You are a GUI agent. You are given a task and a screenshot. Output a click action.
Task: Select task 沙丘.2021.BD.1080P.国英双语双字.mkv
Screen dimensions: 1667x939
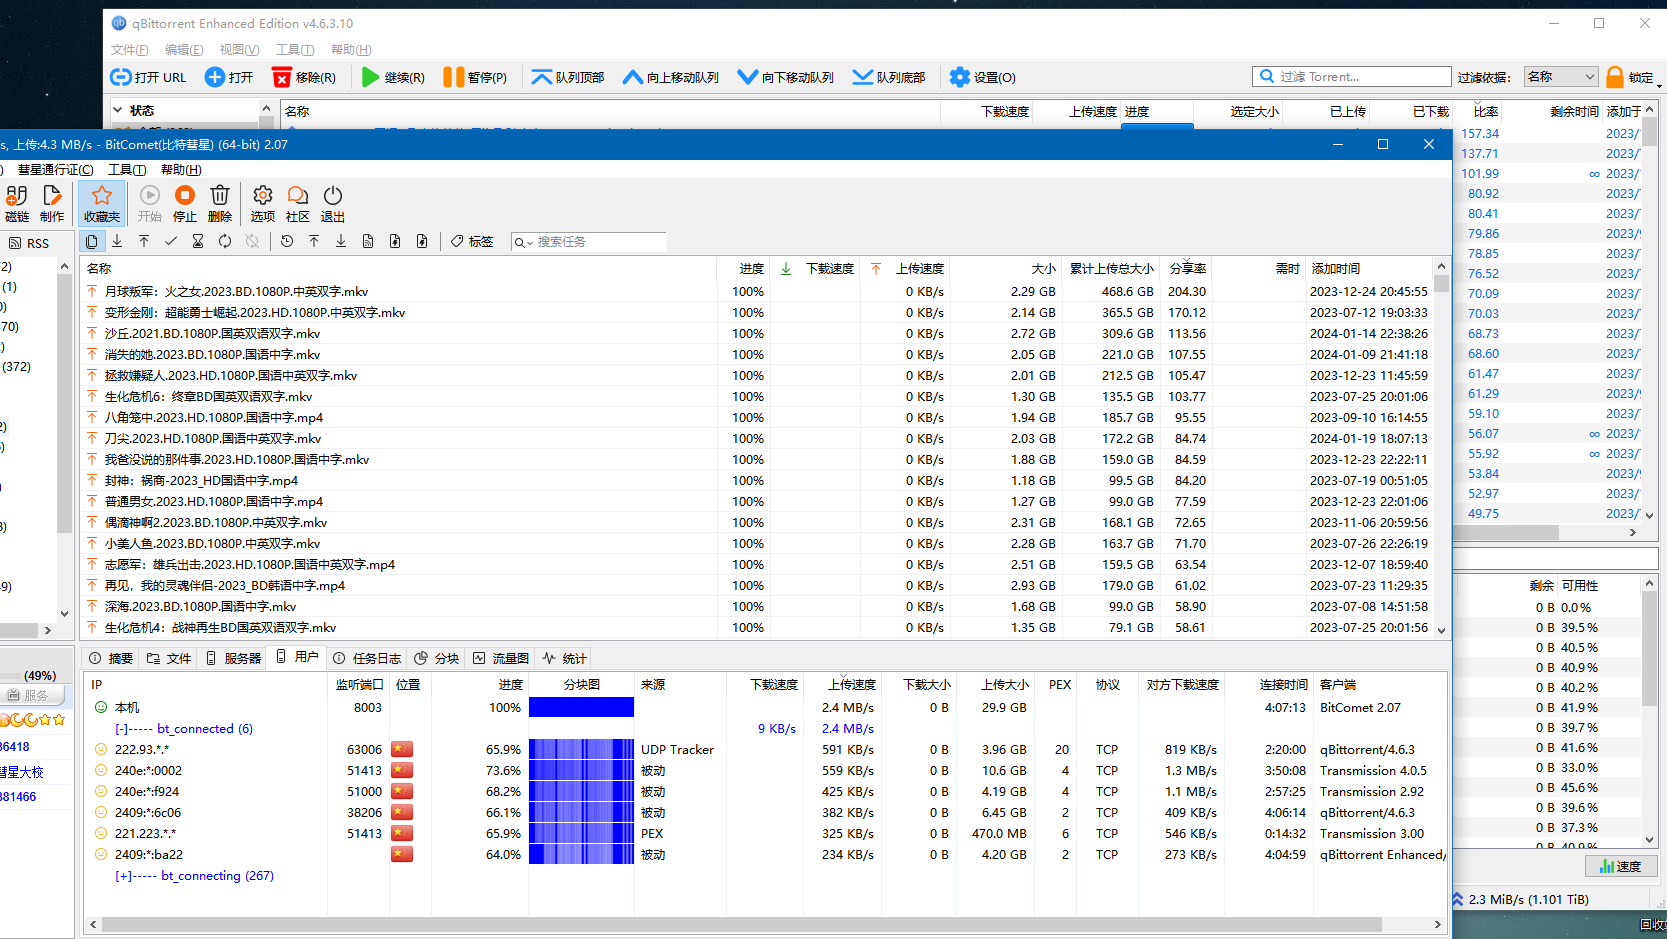pyautogui.click(x=758, y=334)
